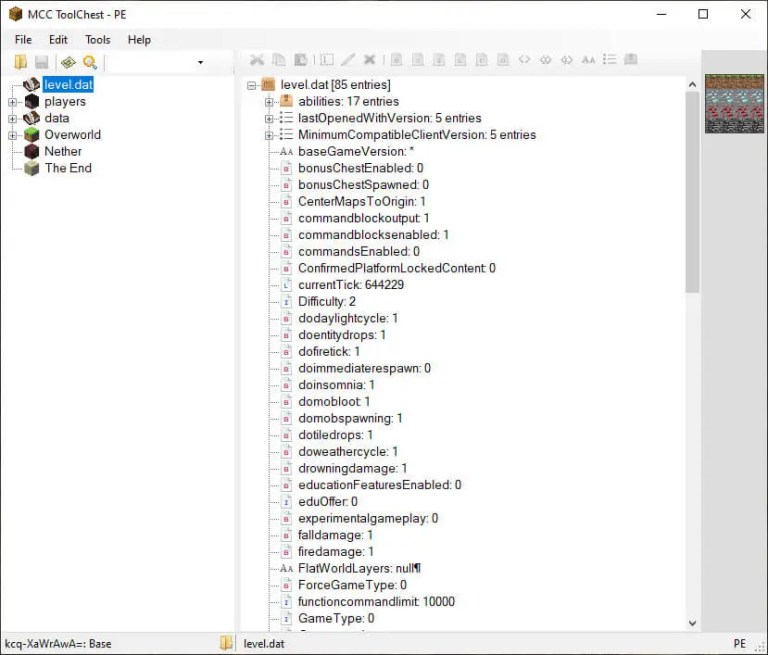The height and width of the screenshot is (655, 768).
Task: Click the Cut scissors toolbar icon
Action: (257, 60)
